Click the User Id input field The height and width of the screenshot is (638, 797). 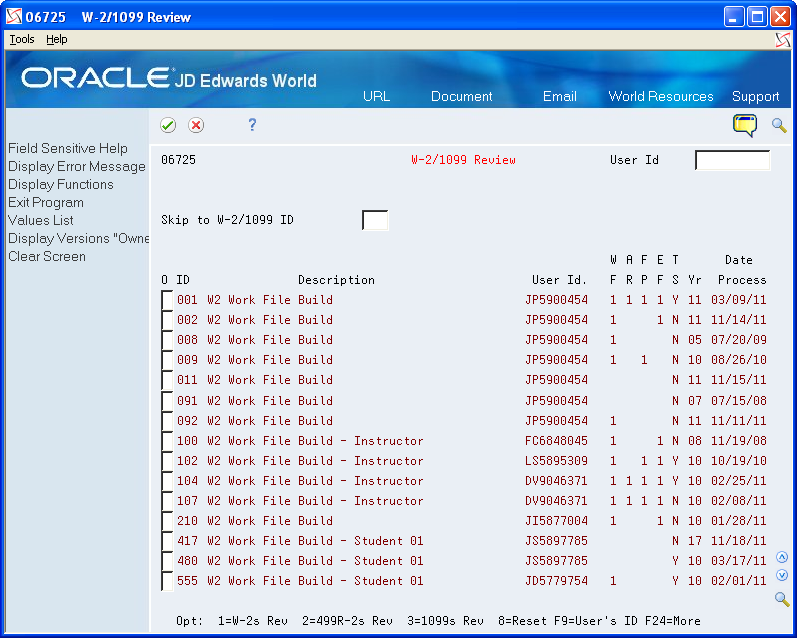732,160
